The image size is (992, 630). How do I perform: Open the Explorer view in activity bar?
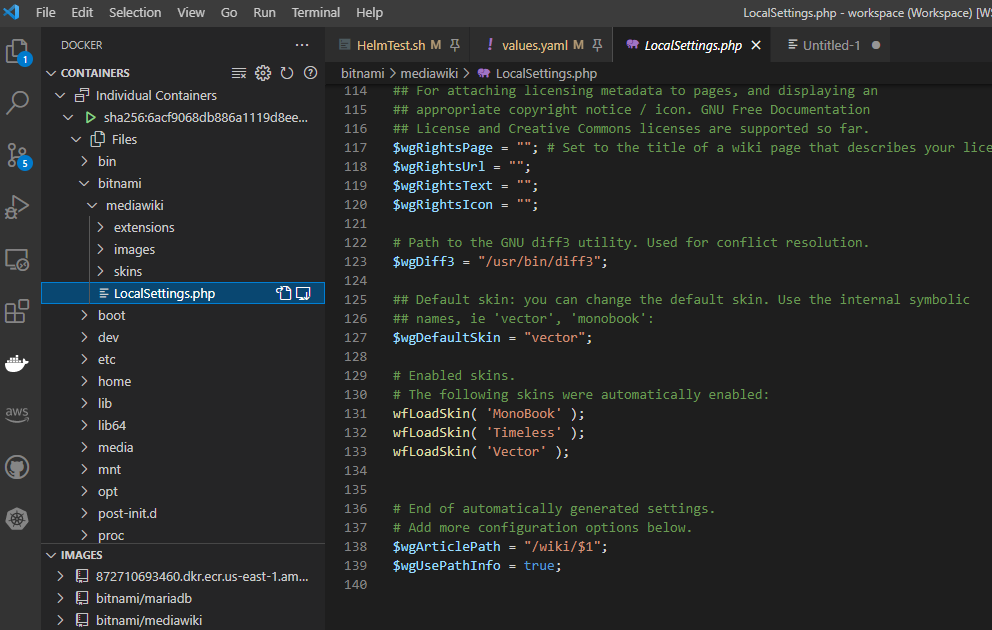pyautogui.click(x=17, y=51)
